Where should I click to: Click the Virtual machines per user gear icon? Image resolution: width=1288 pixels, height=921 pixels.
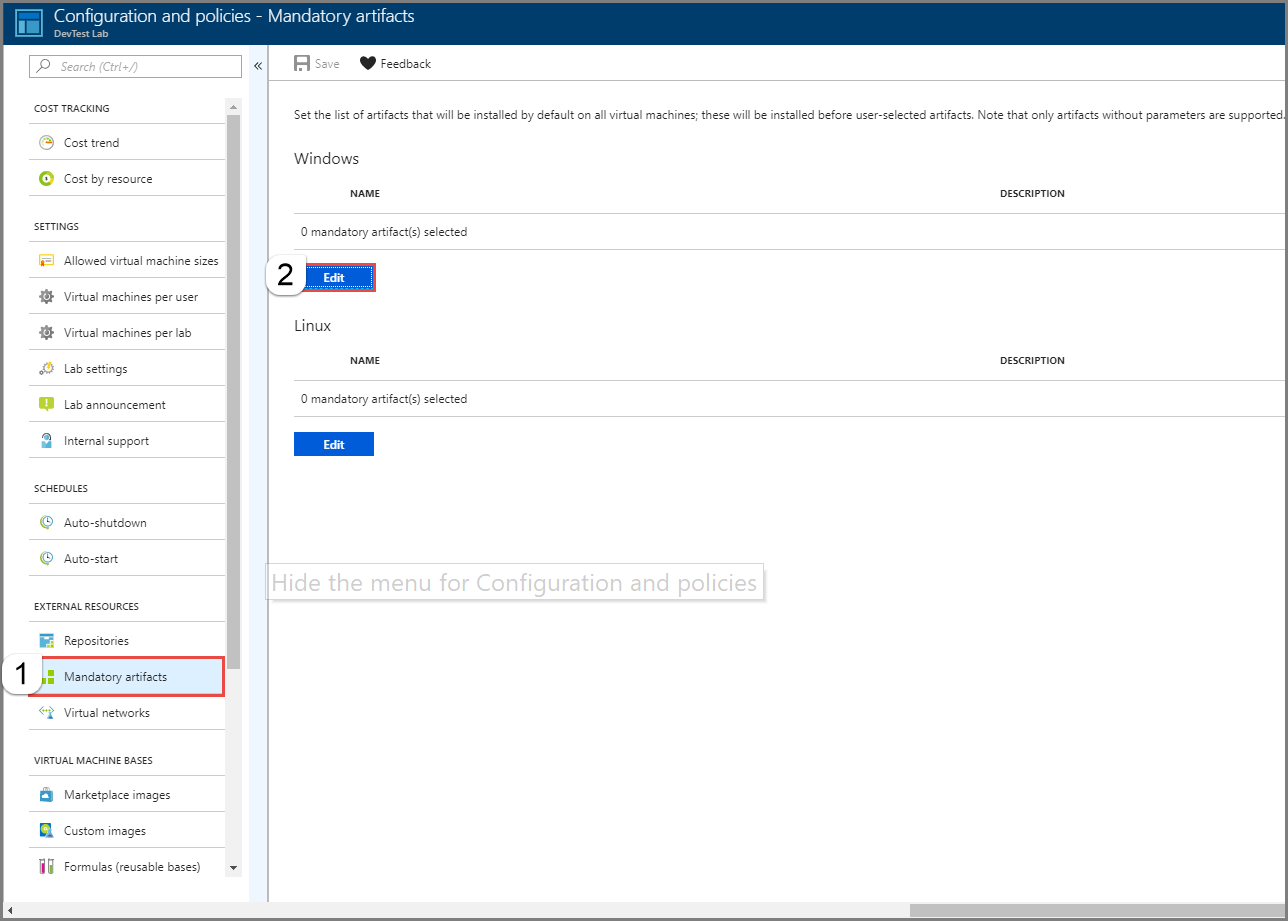click(x=46, y=297)
